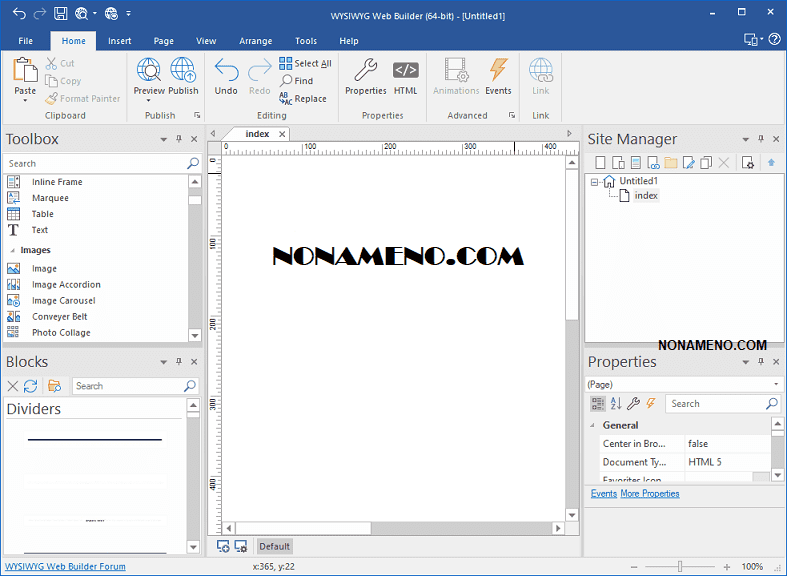The image size is (787, 576).
Task: Switch to the Insert ribbon tab
Action: [120, 41]
